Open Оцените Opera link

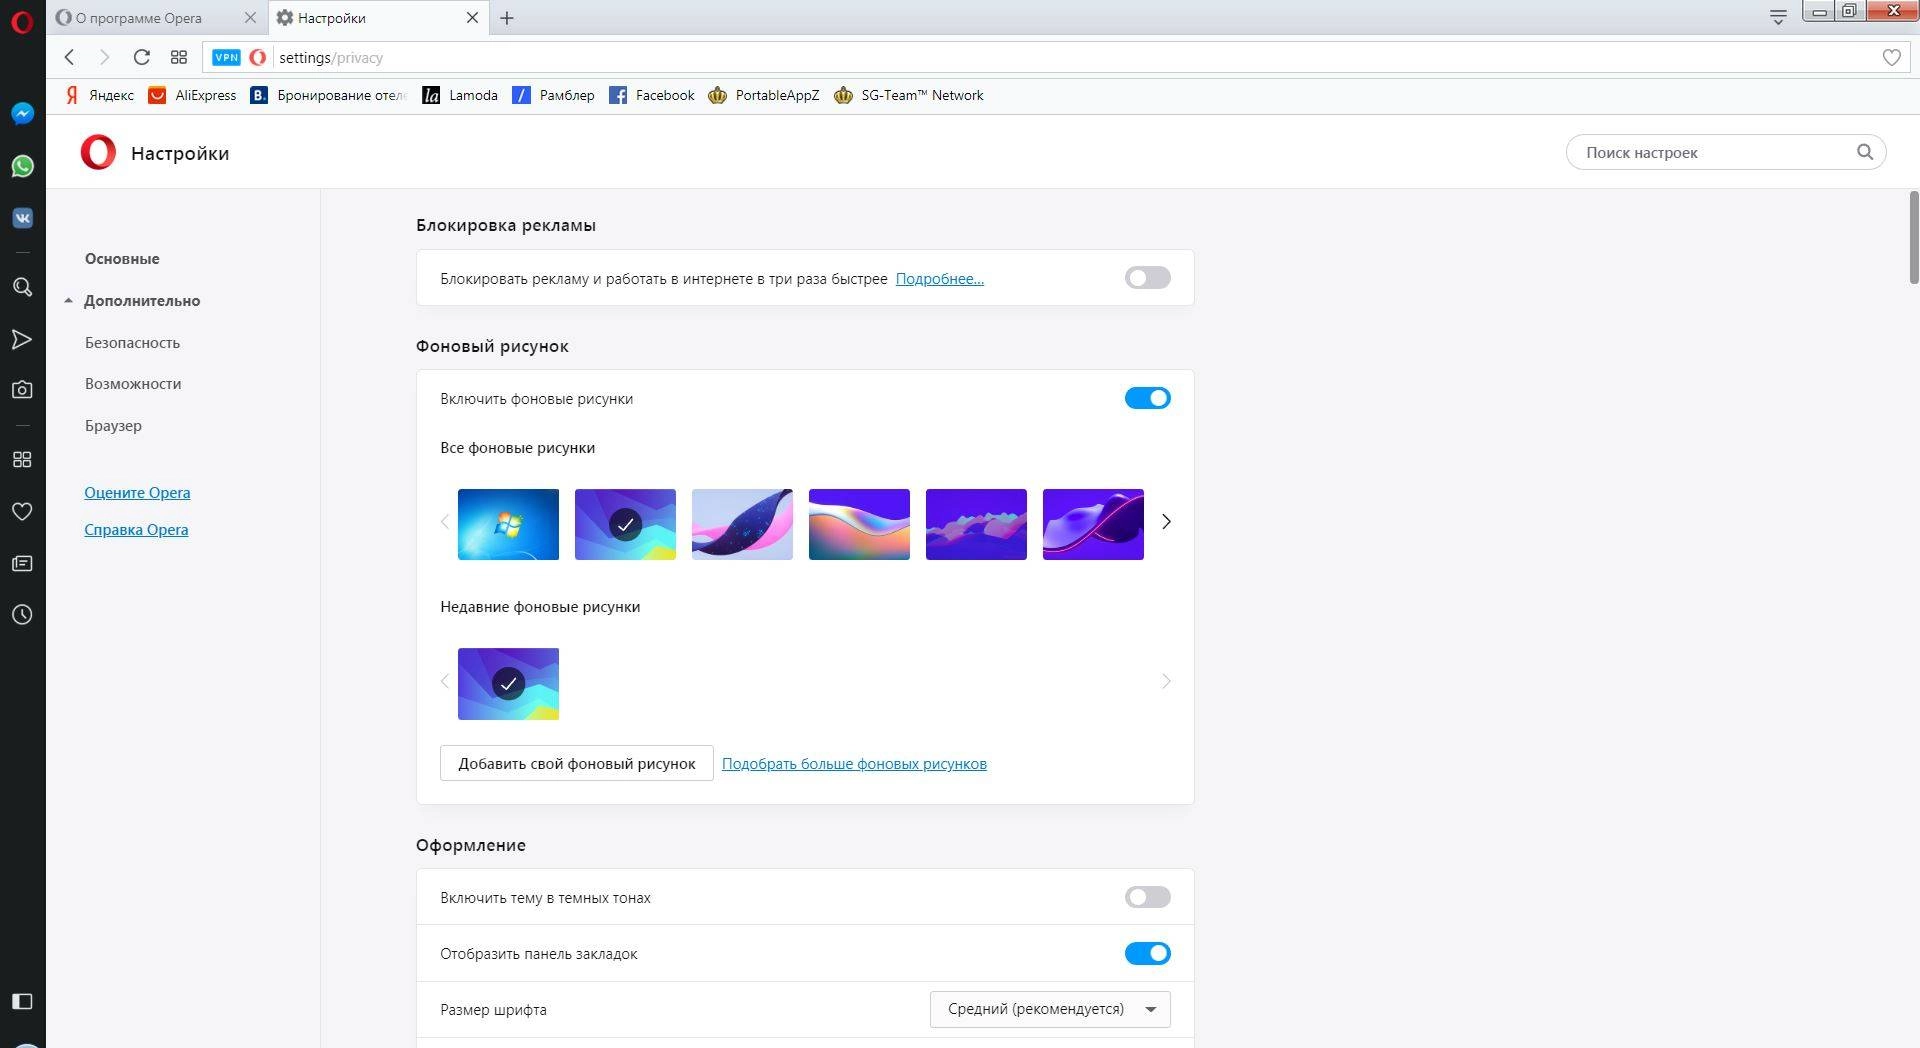tap(137, 493)
